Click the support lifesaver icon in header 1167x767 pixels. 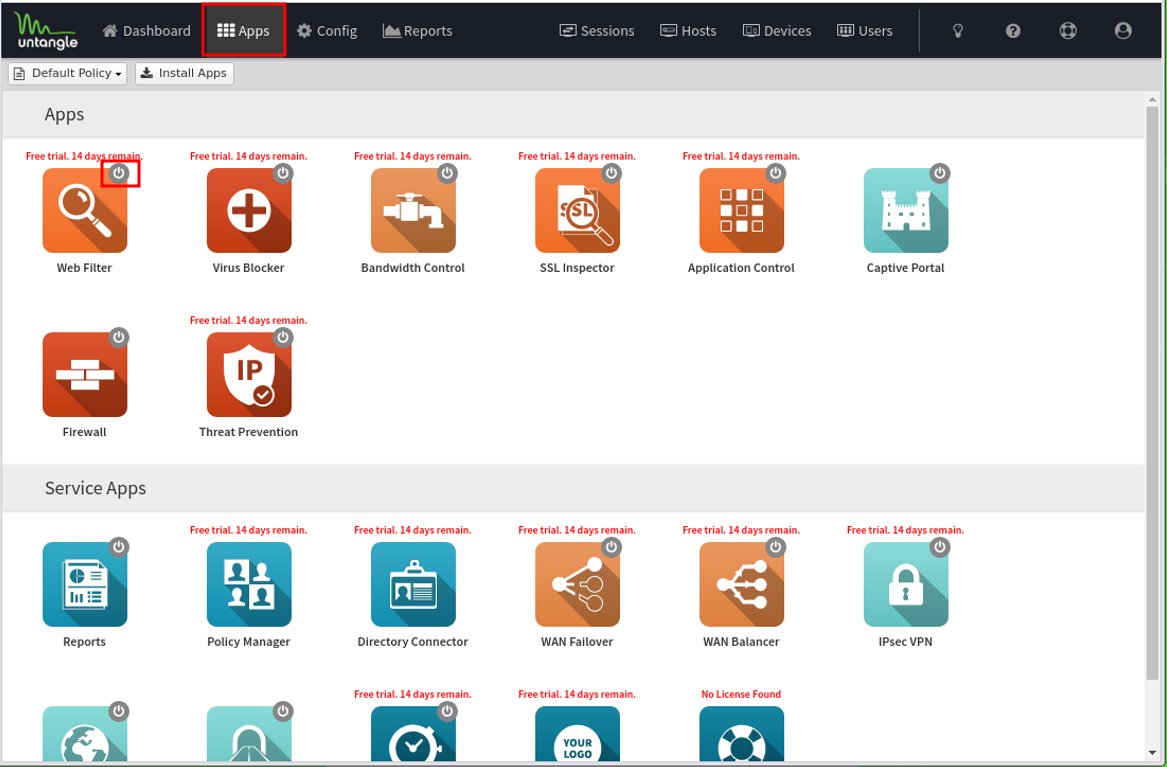[1068, 31]
